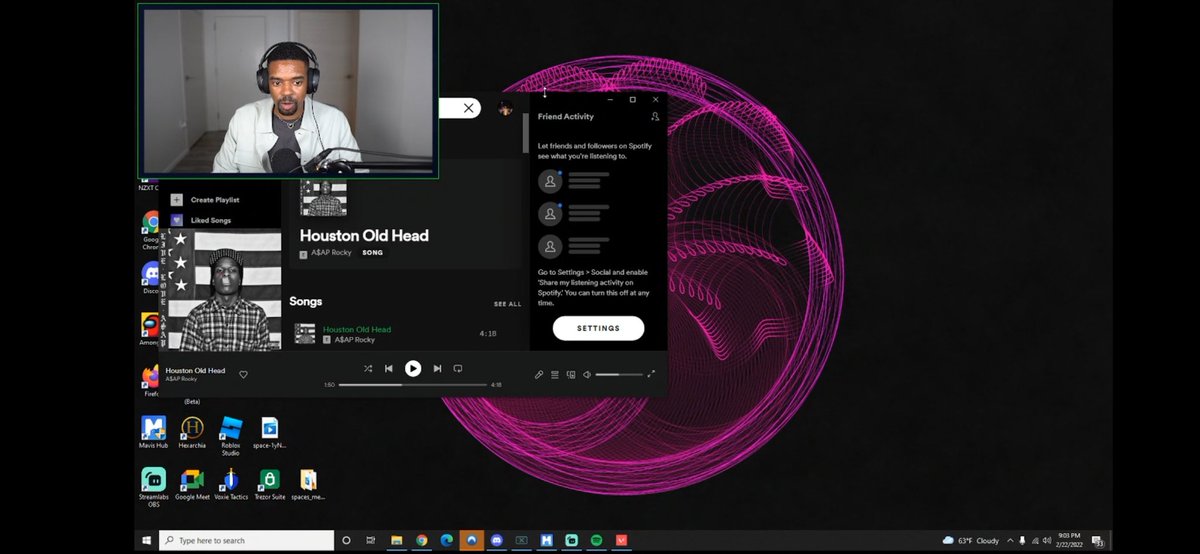Open the lyrics microphone icon
The image size is (1200, 554).
coord(539,374)
